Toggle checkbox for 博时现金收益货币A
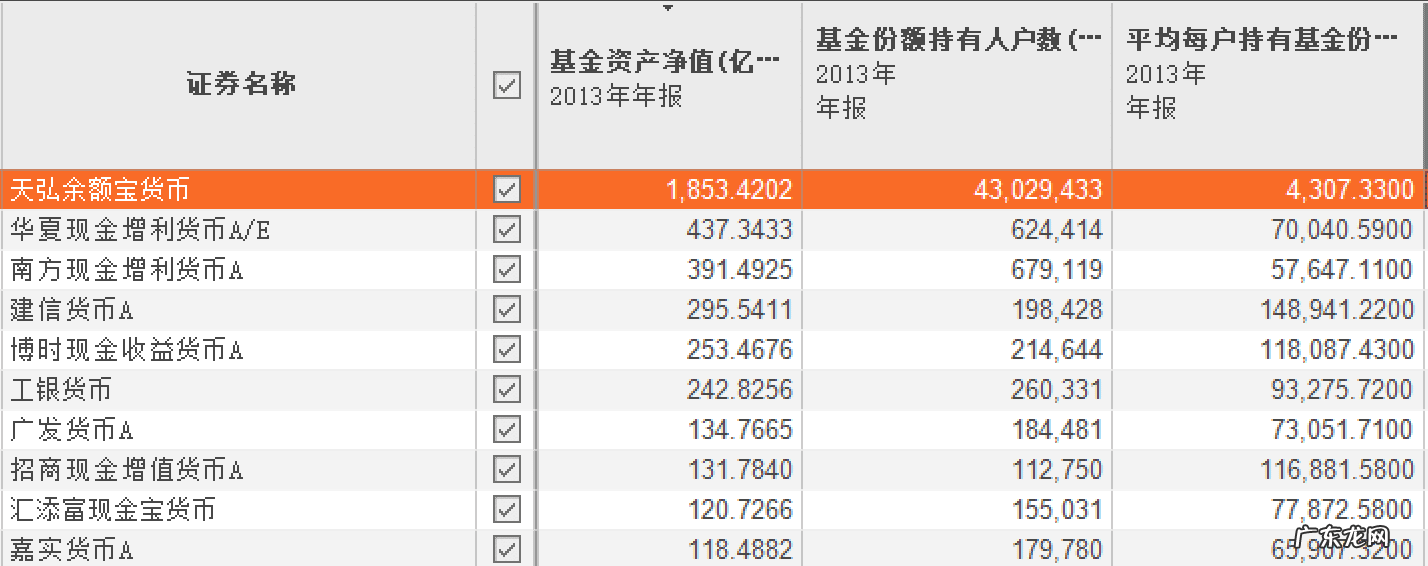1428x566 pixels. pos(507,350)
